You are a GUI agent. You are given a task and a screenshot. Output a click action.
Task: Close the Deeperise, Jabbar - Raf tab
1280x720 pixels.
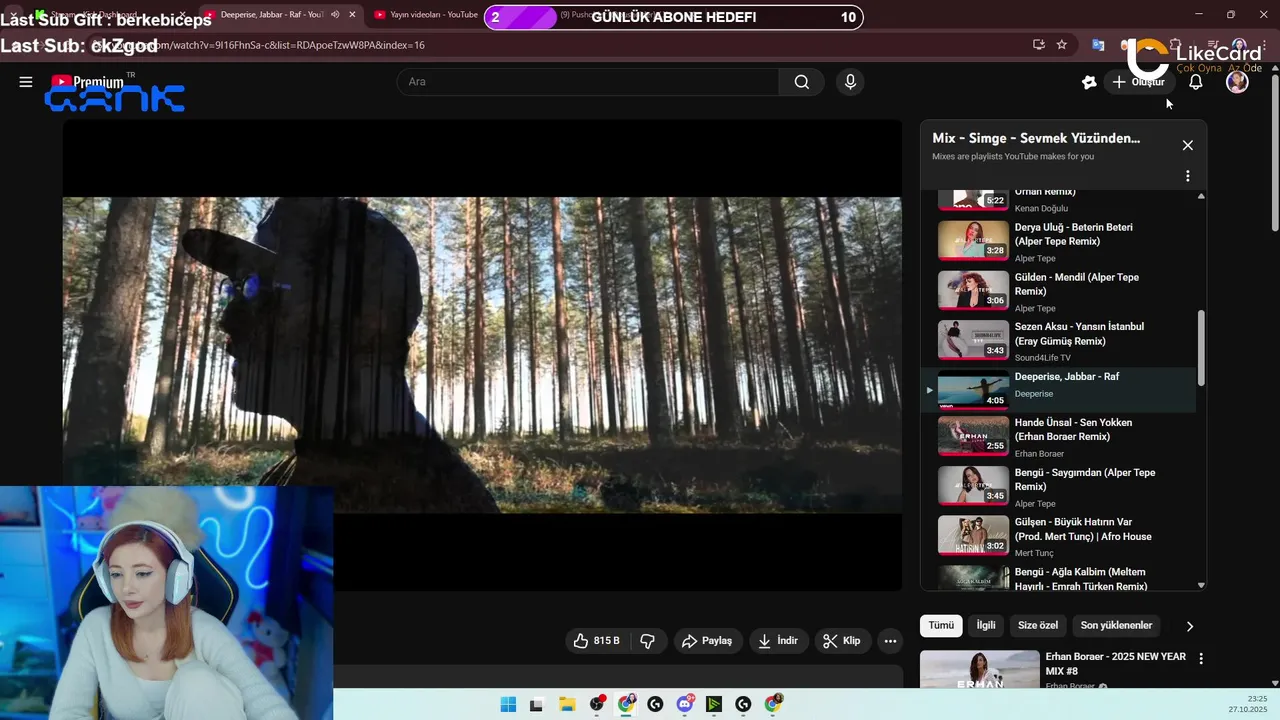(x=352, y=15)
